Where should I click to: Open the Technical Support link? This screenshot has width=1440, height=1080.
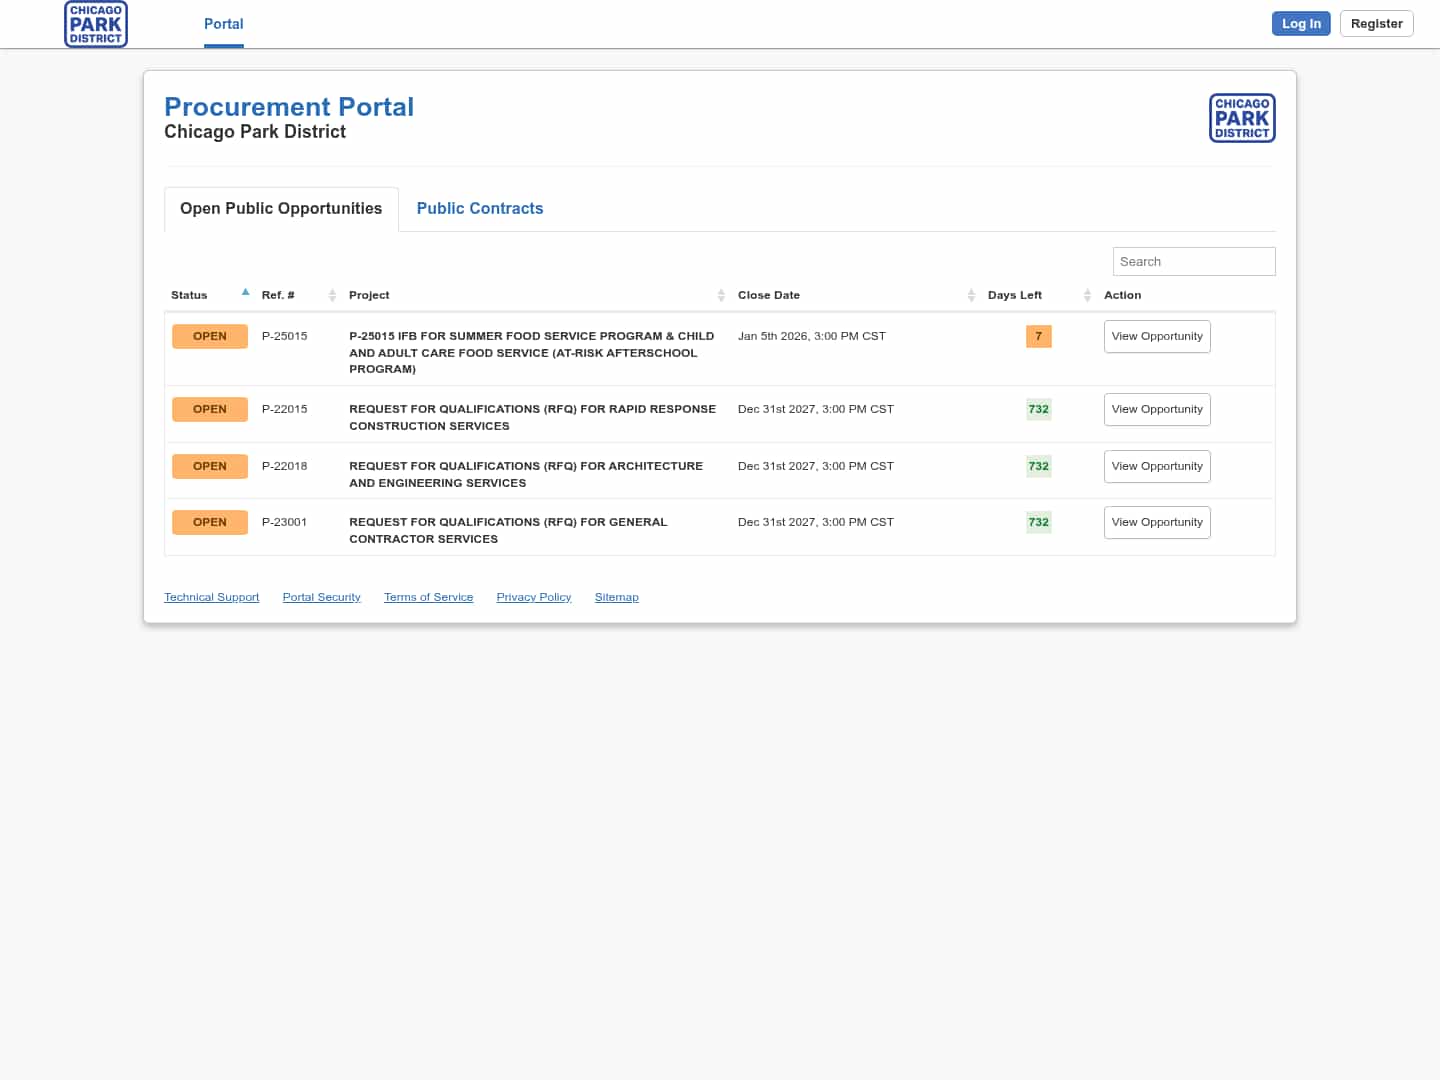[211, 597]
